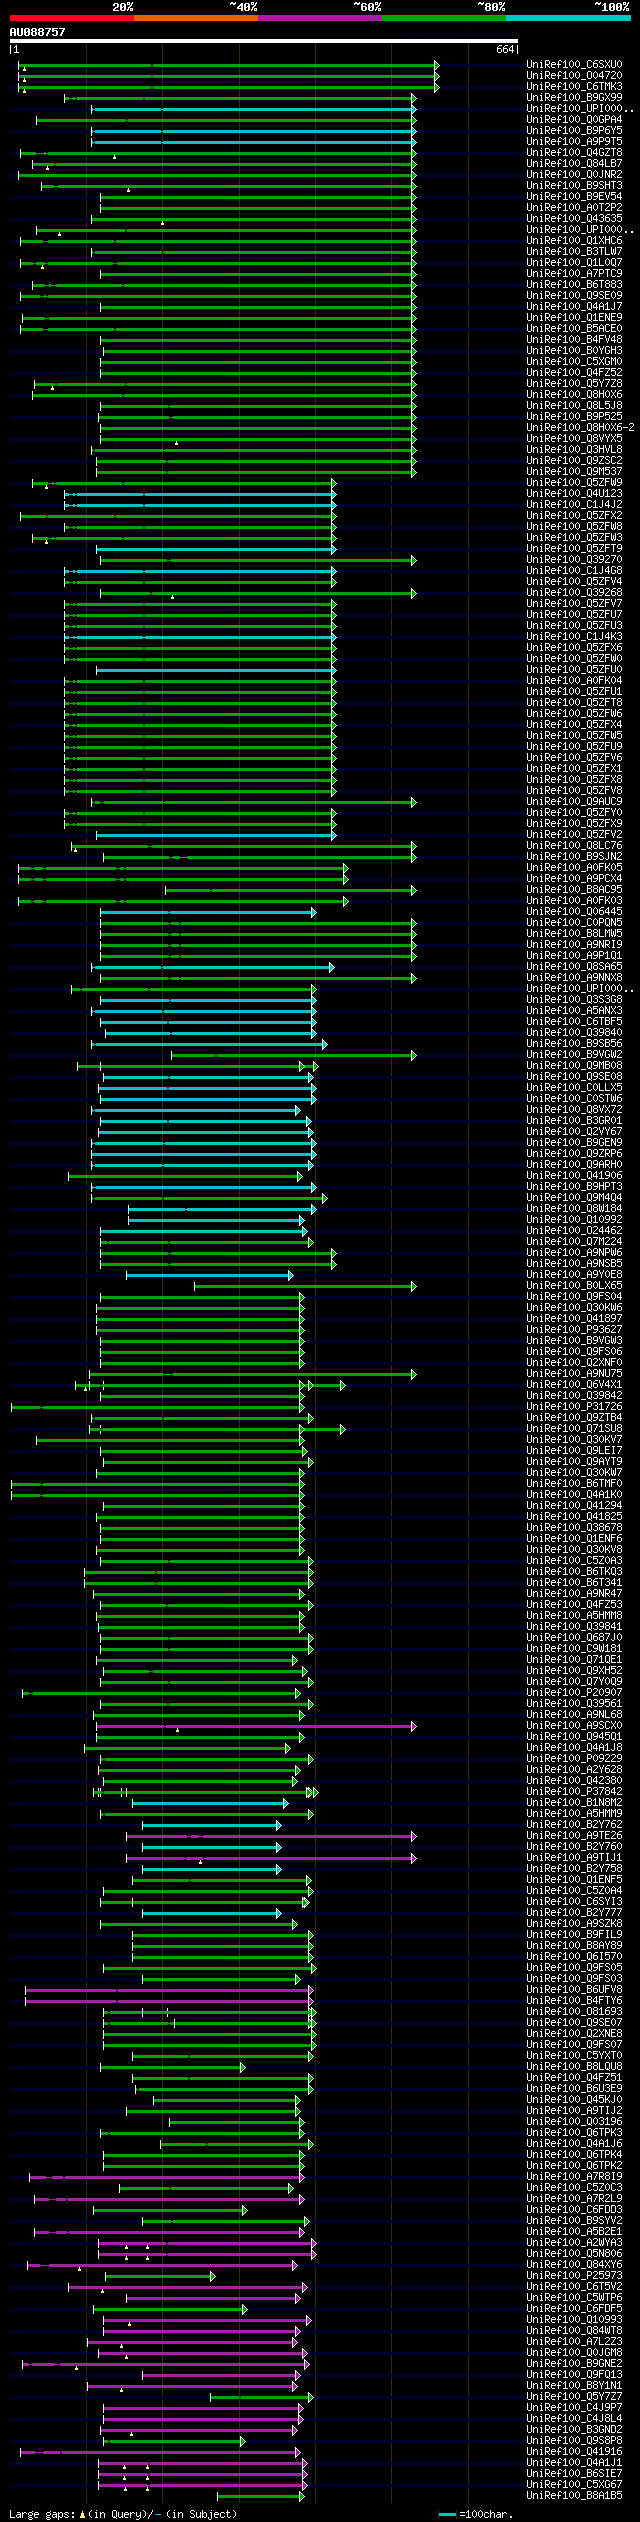Select the UniRef100_B6T341 entry
Image resolution: width=640 pixels, height=2522 pixels.
tap(574, 1583)
